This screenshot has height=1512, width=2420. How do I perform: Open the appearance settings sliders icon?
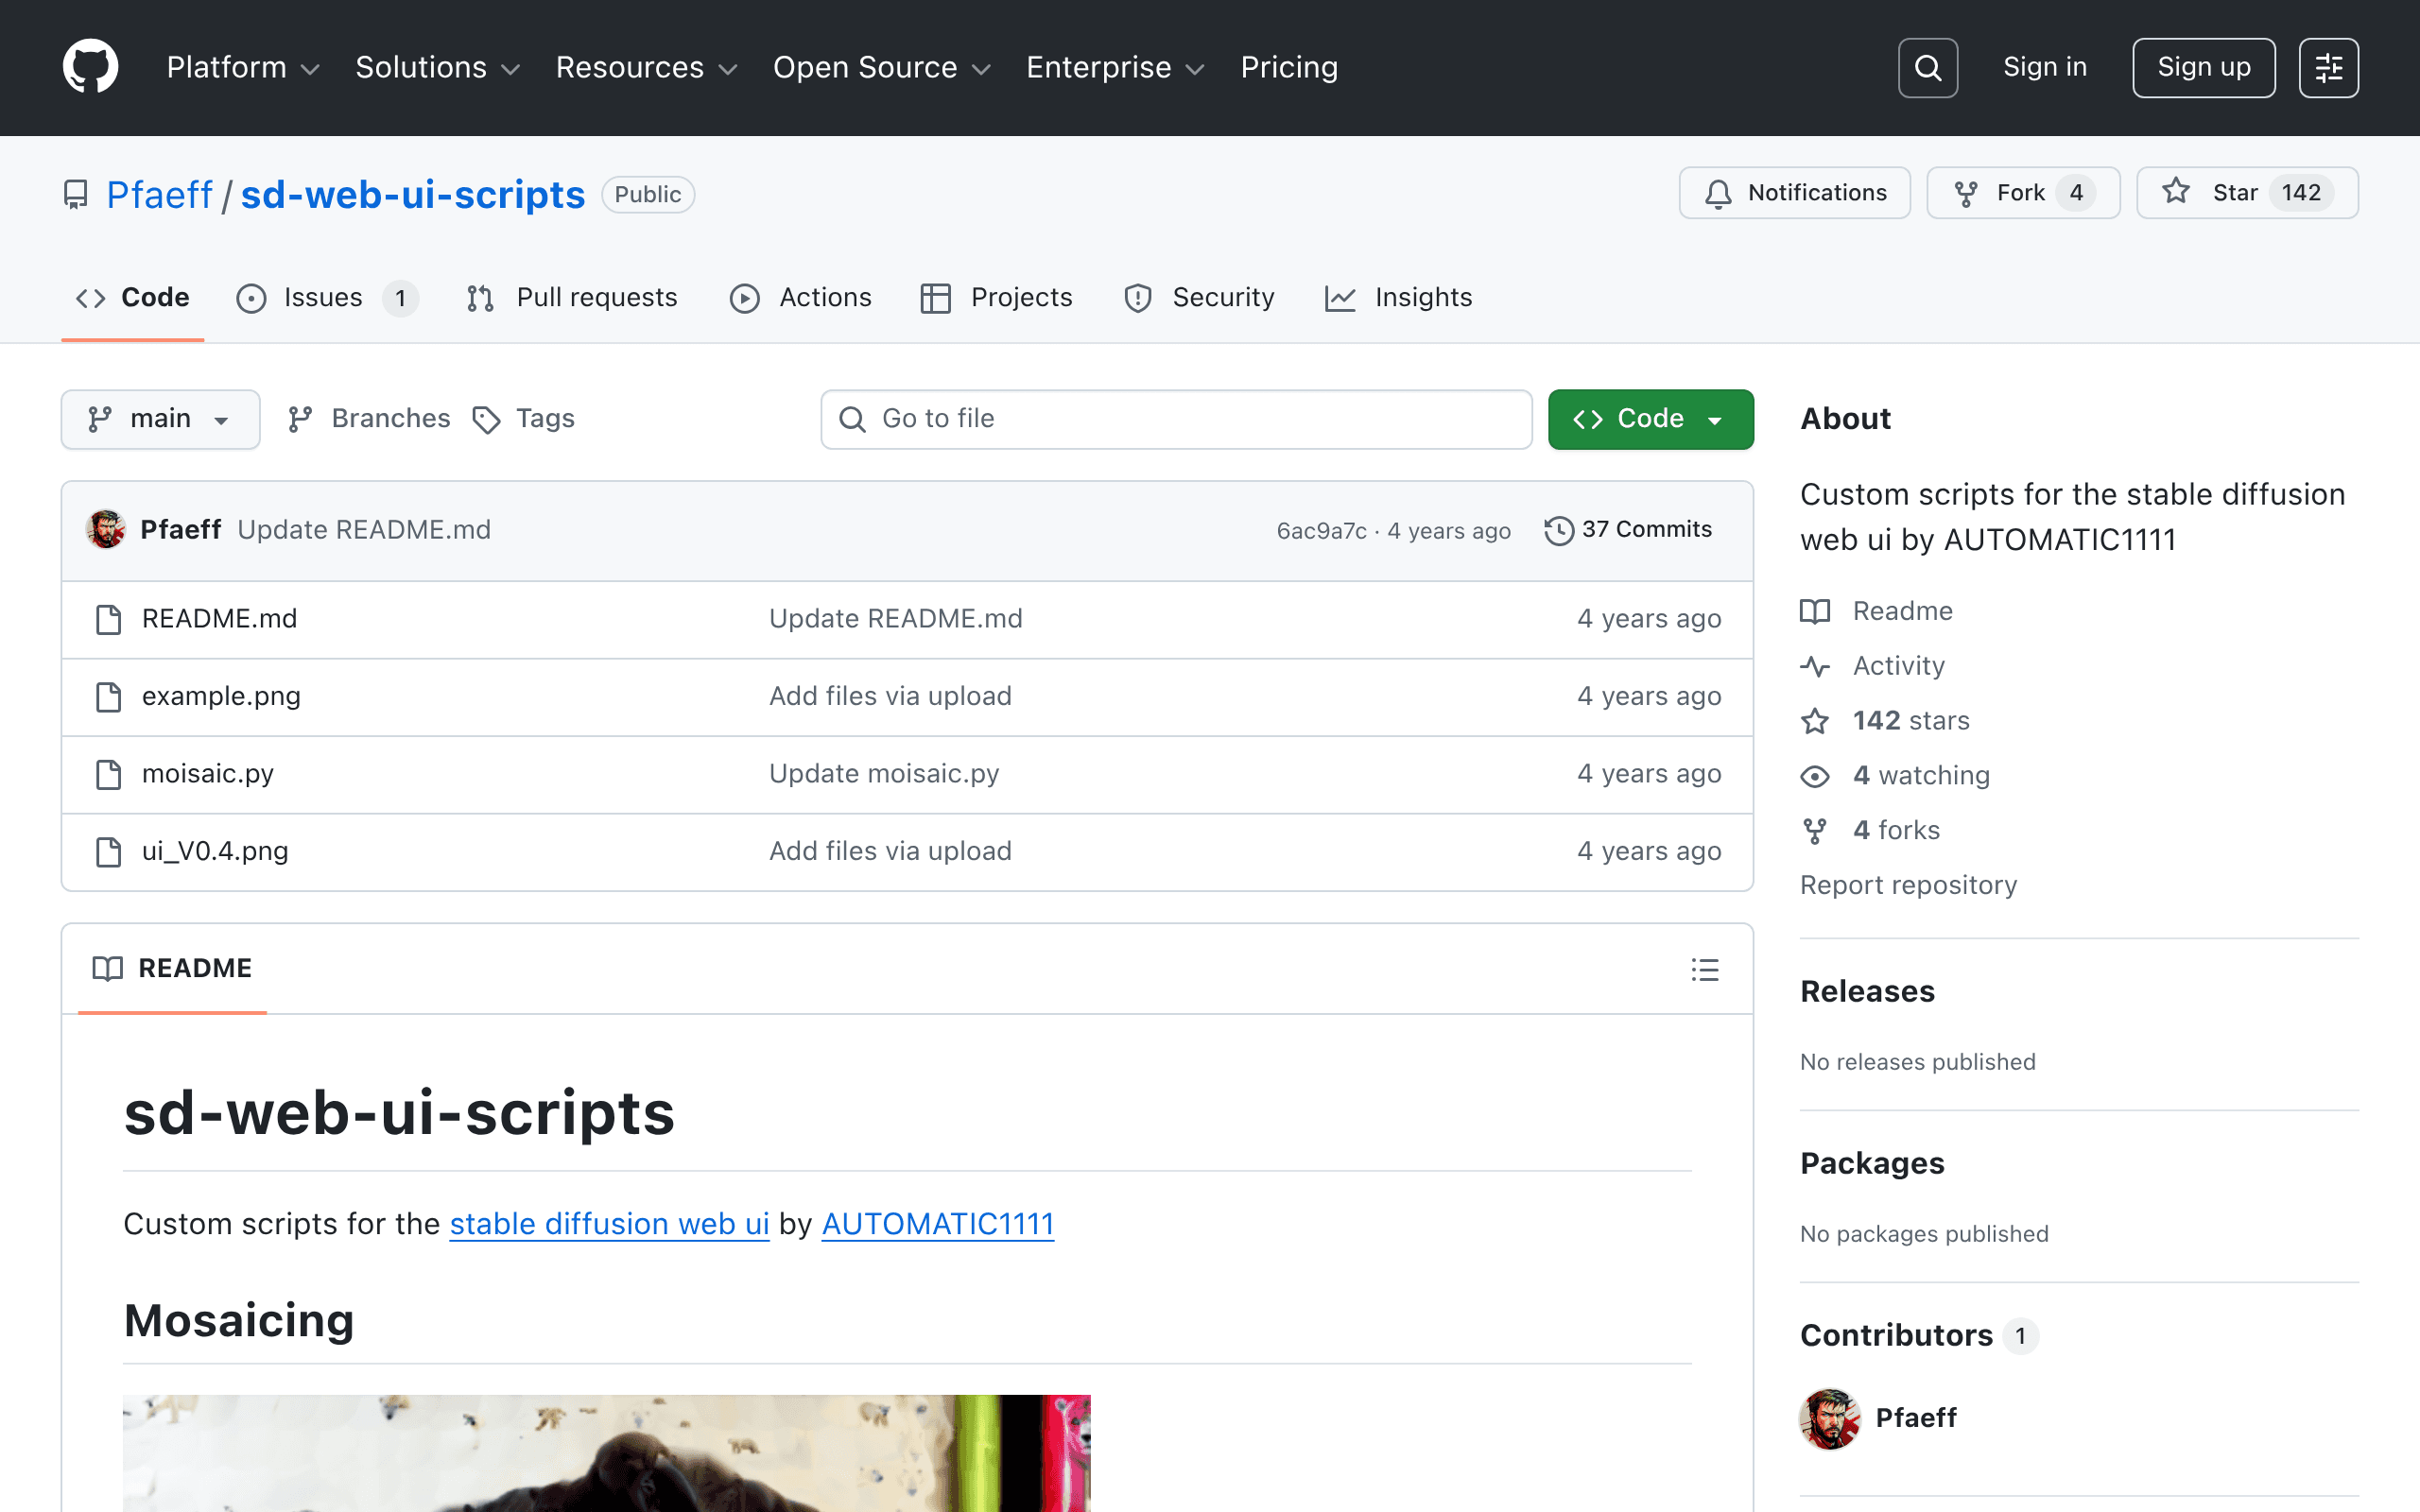click(2328, 68)
